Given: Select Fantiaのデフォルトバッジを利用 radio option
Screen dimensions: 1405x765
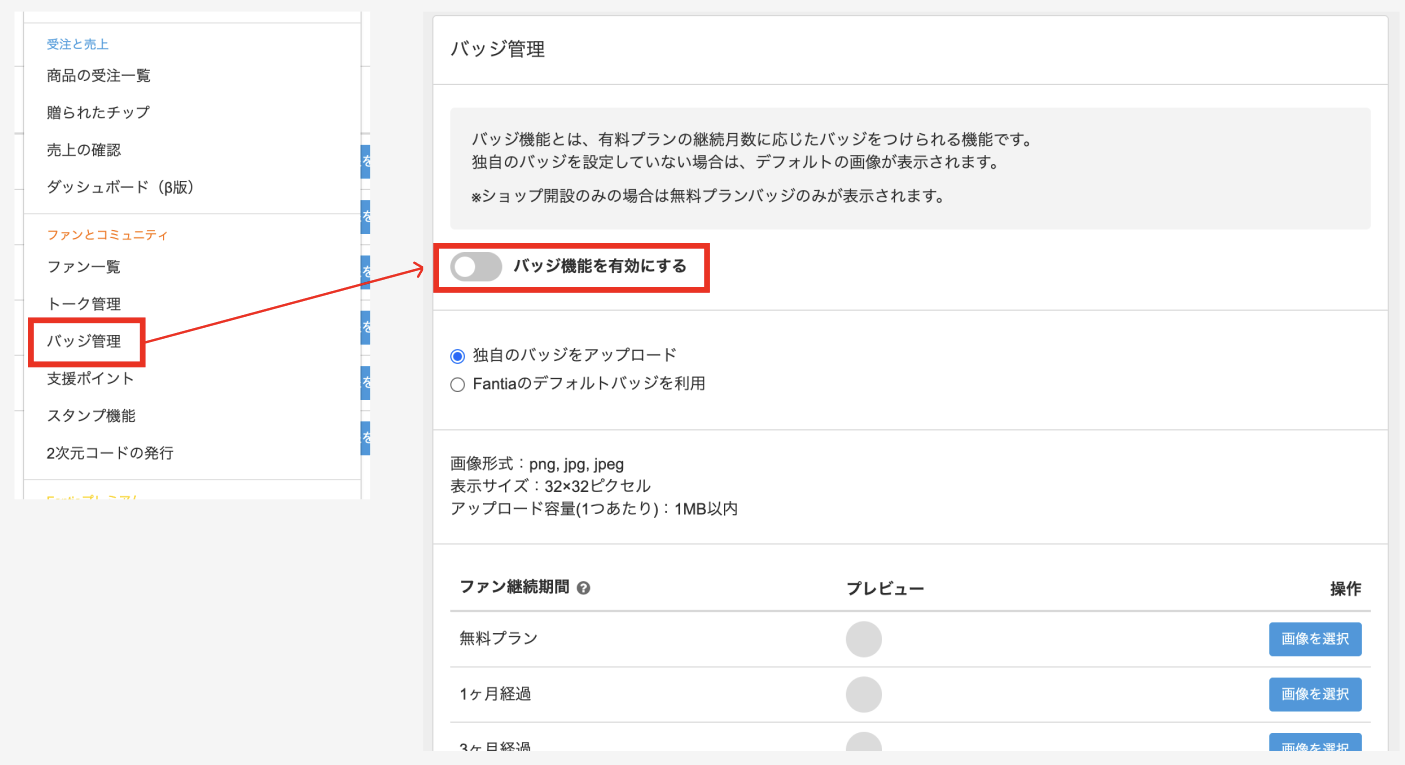Looking at the screenshot, I should click(x=458, y=384).
